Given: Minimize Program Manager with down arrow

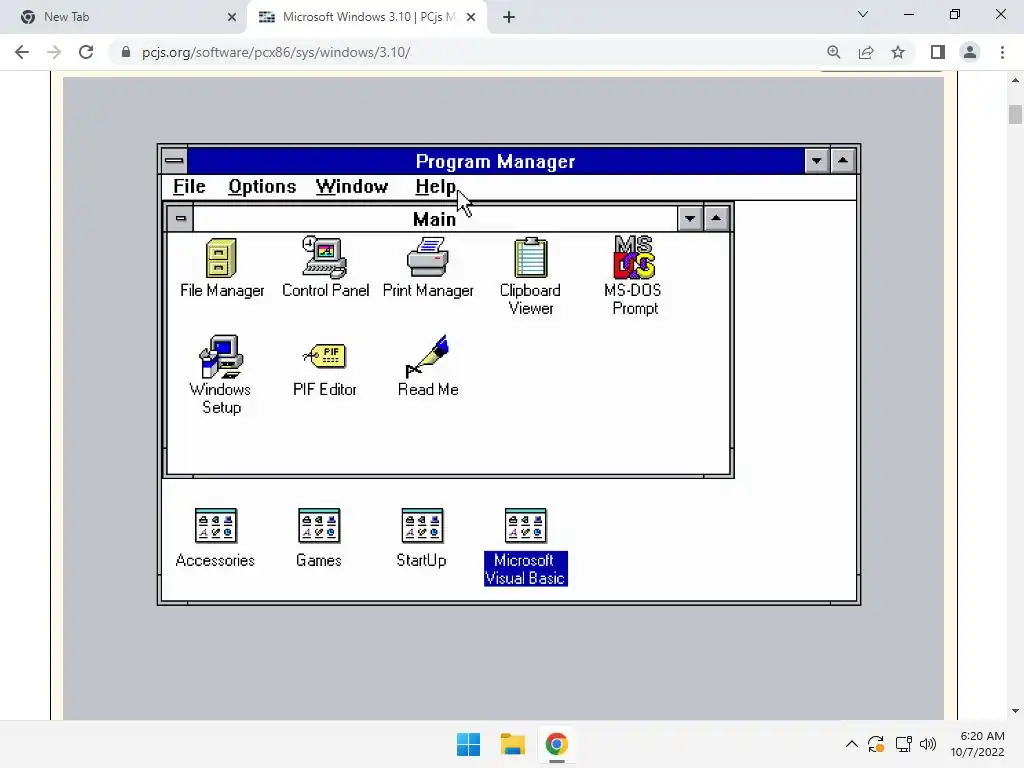Looking at the screenshot, I should point(816,161).
